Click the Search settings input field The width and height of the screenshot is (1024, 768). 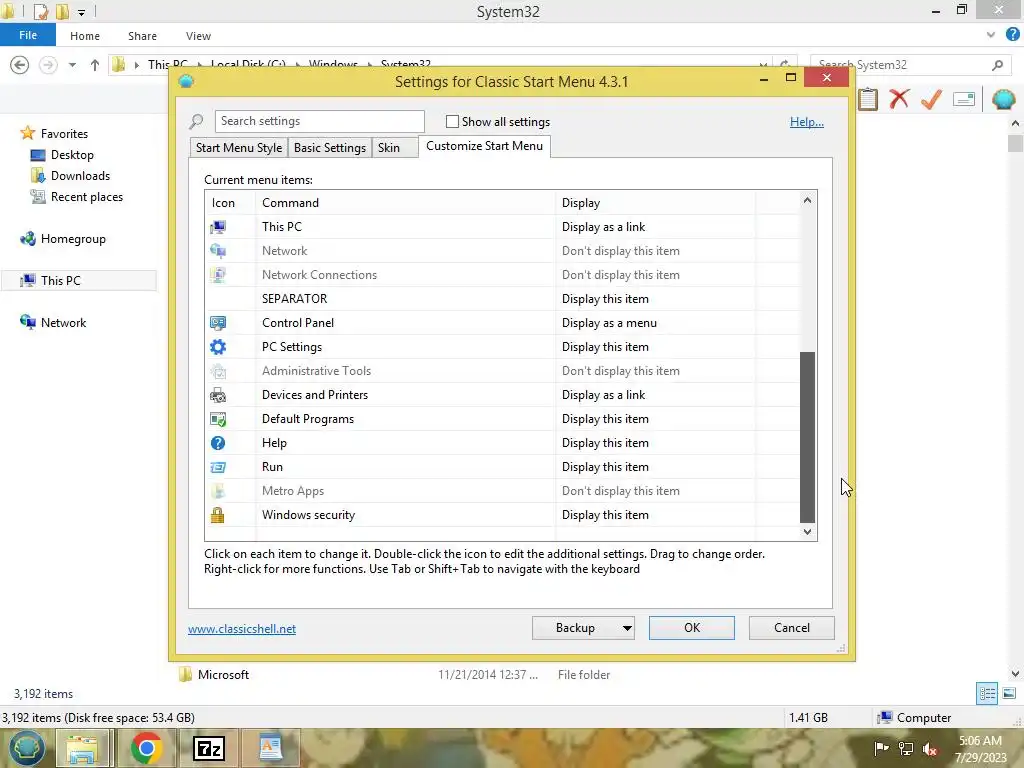(x=319, y=121)
